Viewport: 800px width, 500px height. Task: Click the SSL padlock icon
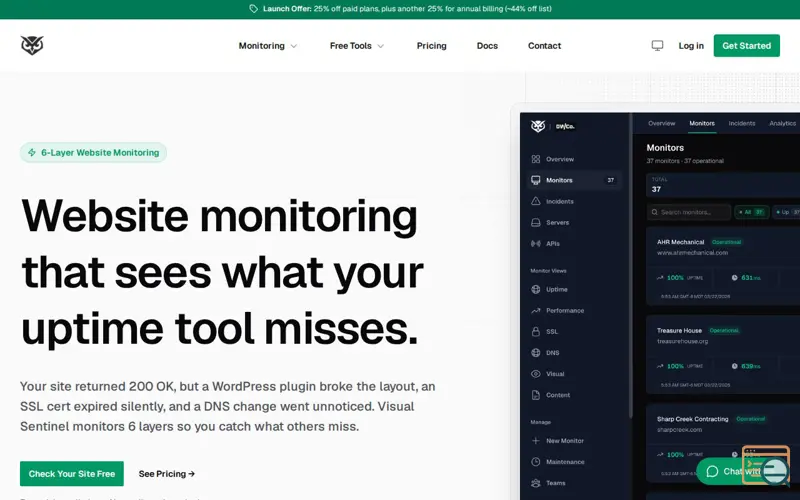click(x=536, y=332)
